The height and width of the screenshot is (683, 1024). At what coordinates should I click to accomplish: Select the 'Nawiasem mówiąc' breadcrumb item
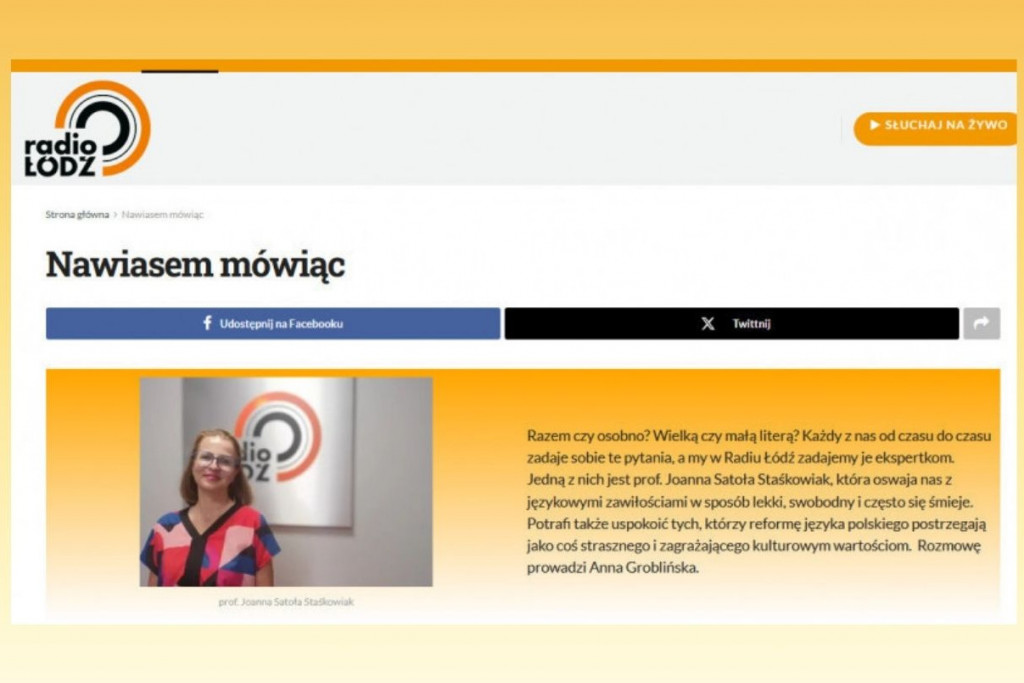pyautogui.click(x=163, y=215)
